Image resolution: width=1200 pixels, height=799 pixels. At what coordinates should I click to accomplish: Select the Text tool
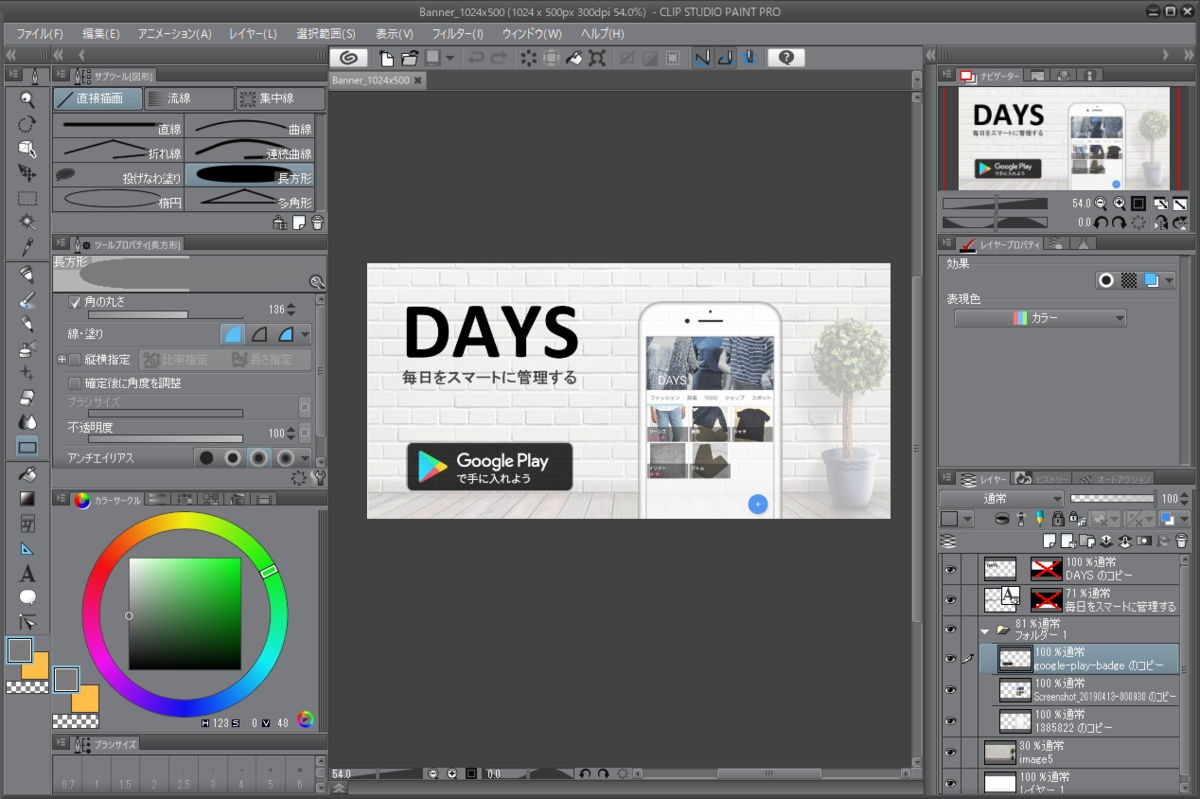click(x=27, y=574)
